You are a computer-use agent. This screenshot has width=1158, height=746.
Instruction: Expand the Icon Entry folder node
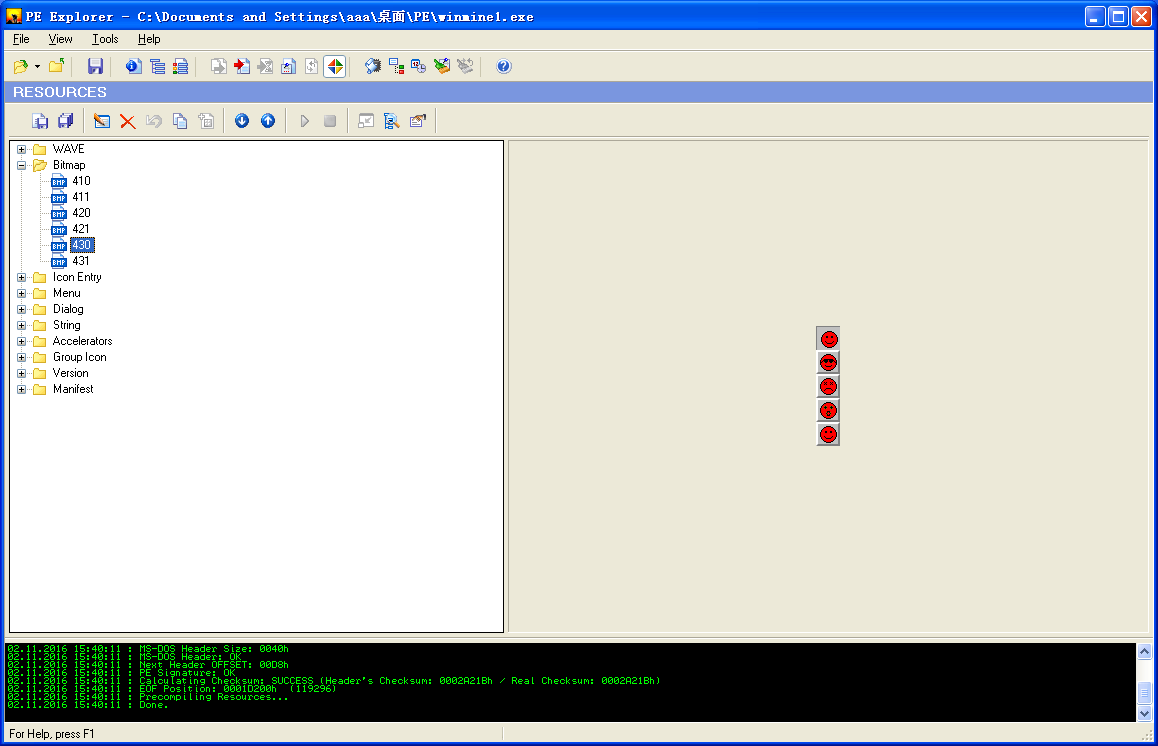click(21, 278)
